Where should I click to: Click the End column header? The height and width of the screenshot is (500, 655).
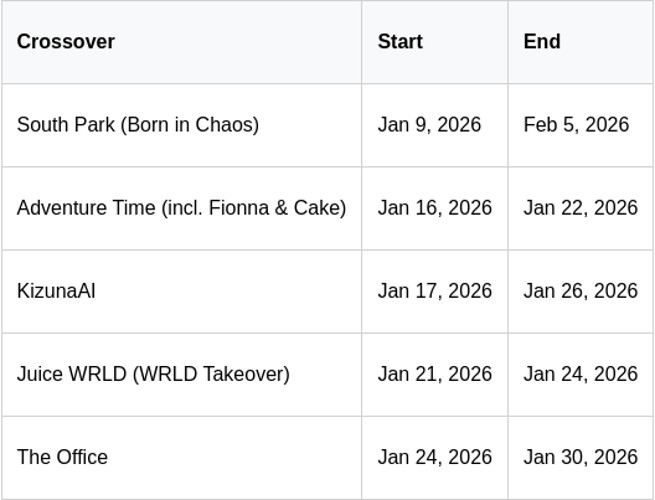542,42
